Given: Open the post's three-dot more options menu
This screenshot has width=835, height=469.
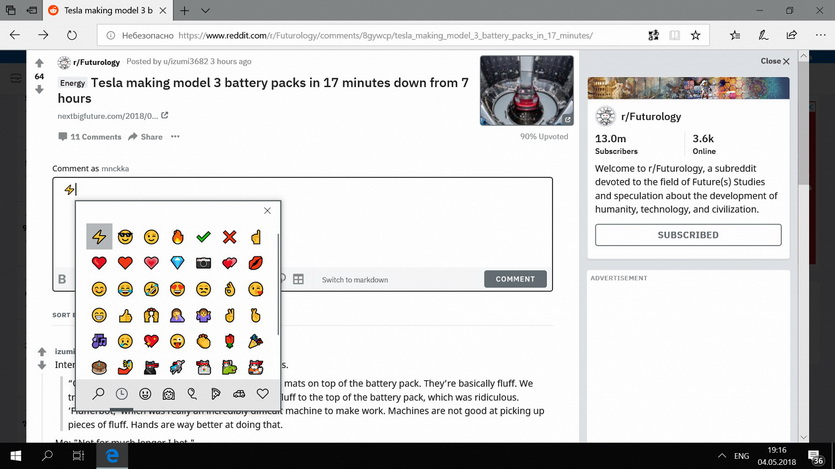Looking at the screenshot, I should 175,137.
